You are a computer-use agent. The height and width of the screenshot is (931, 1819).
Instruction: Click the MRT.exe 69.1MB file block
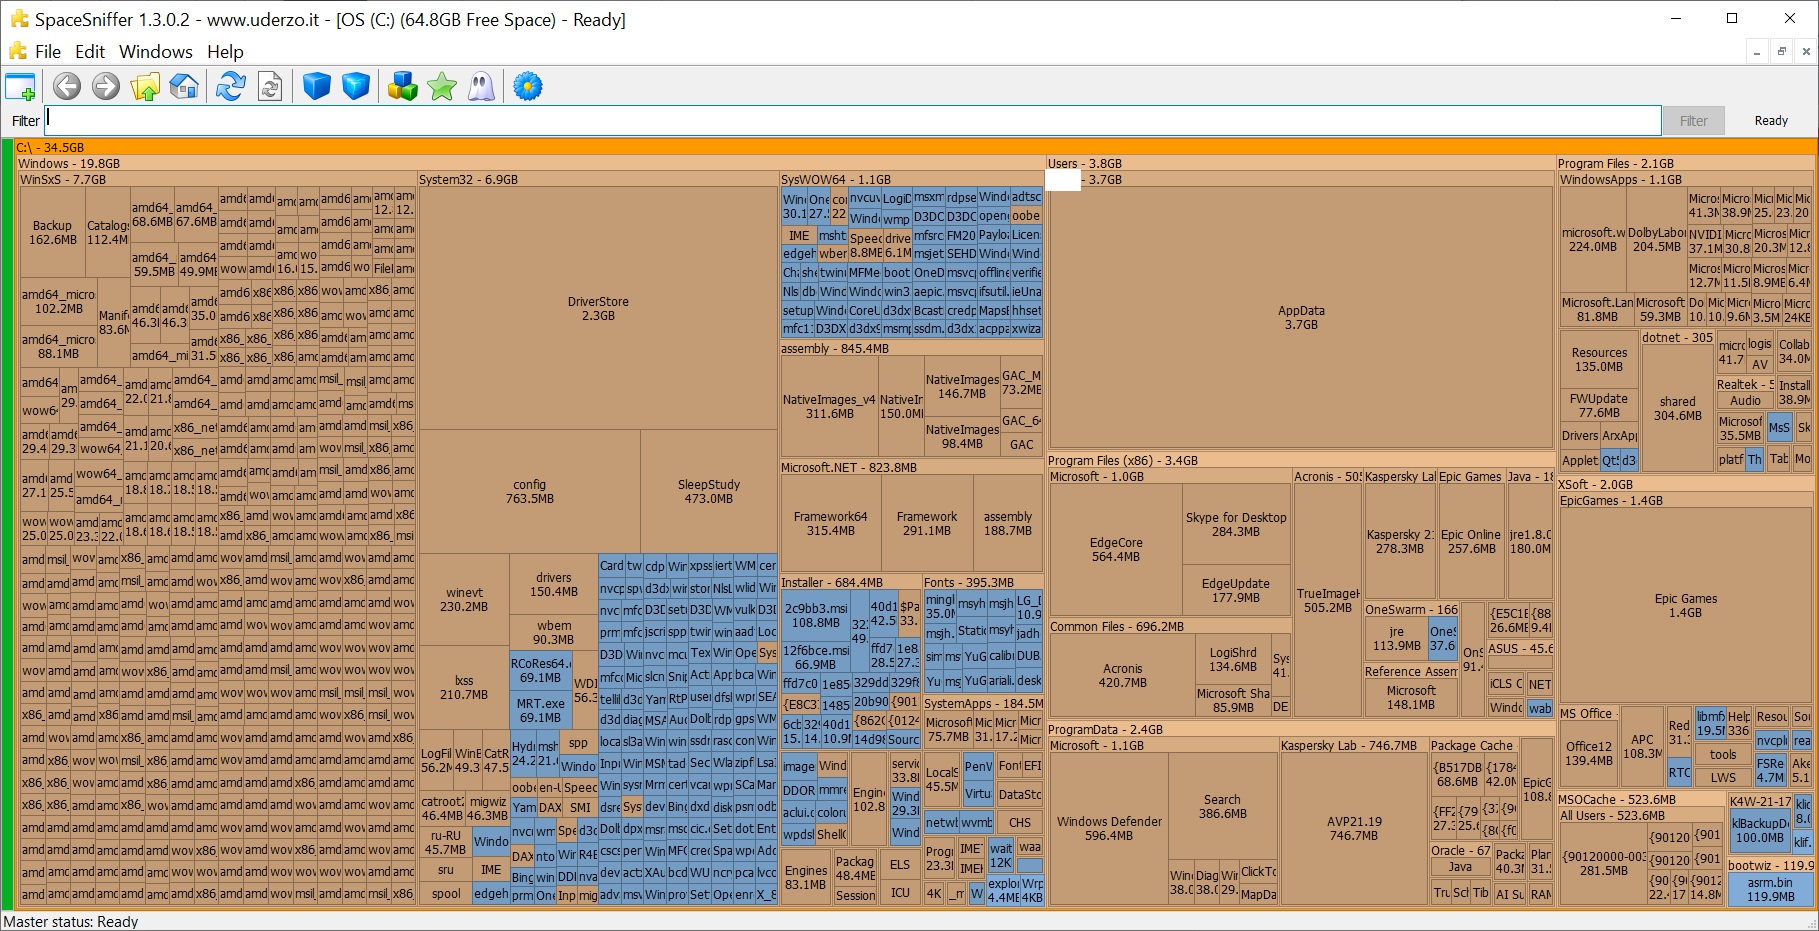tap(541, 711)
